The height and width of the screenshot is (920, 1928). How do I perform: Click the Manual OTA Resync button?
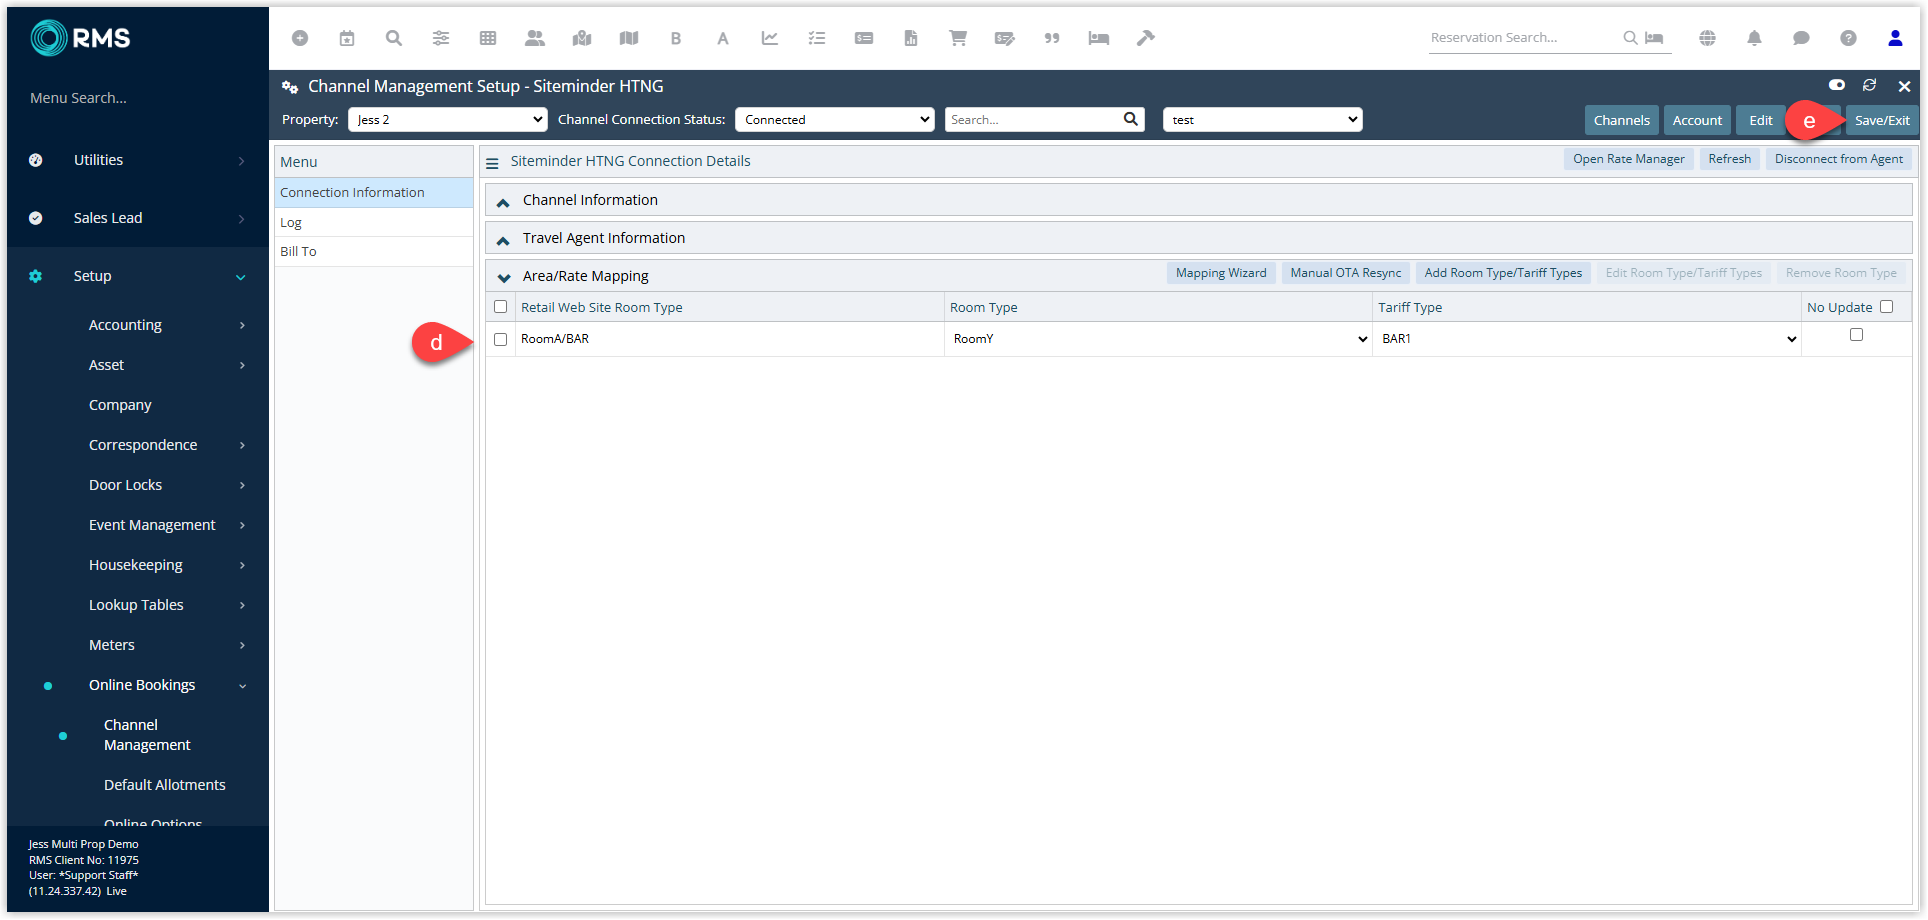click(x=1346, y=273)
